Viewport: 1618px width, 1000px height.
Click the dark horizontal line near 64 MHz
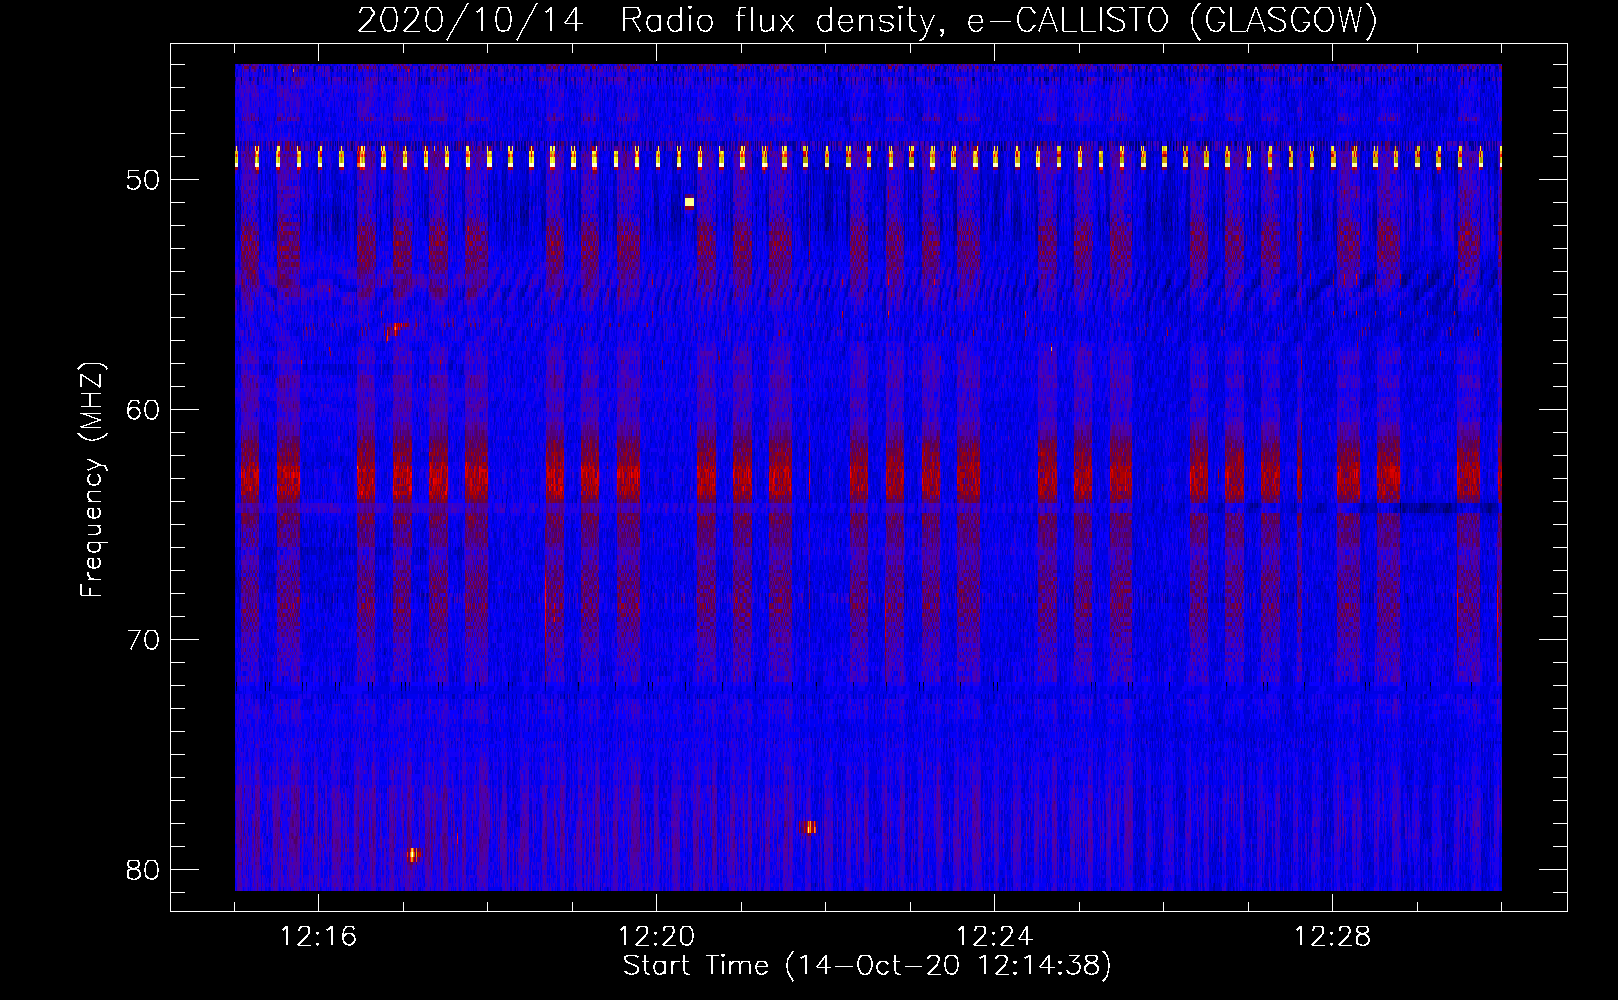click(1440, 509)
